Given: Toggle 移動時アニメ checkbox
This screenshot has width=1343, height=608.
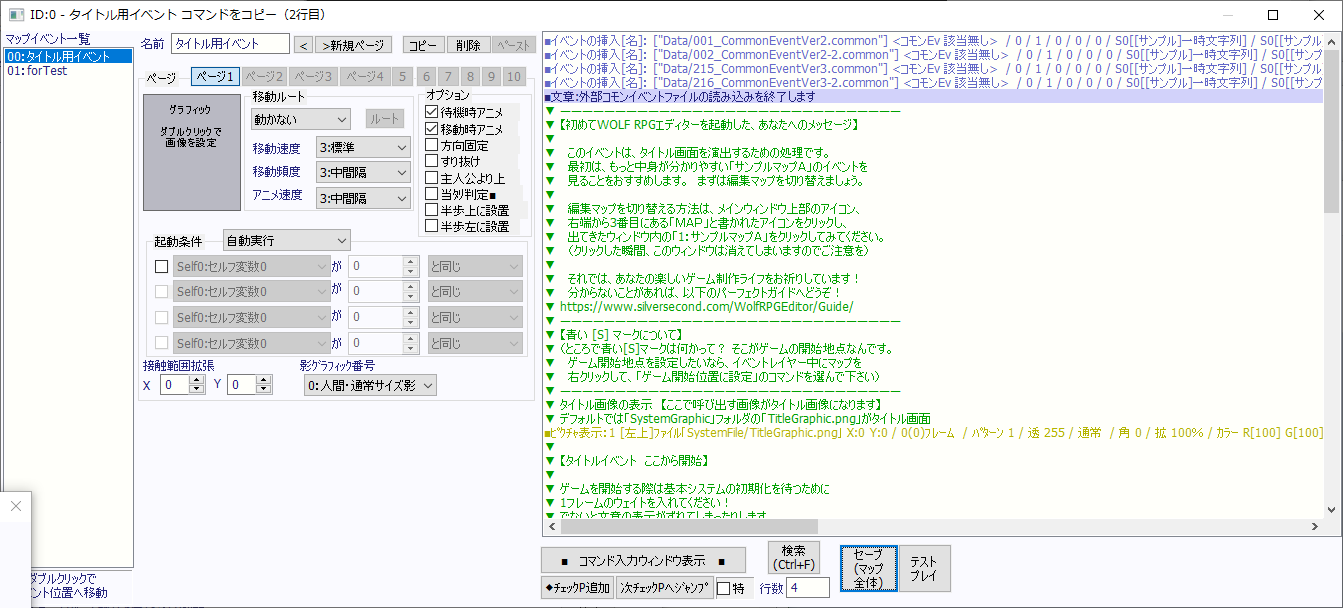Looking at the screenshot, I should pos(432,129).
